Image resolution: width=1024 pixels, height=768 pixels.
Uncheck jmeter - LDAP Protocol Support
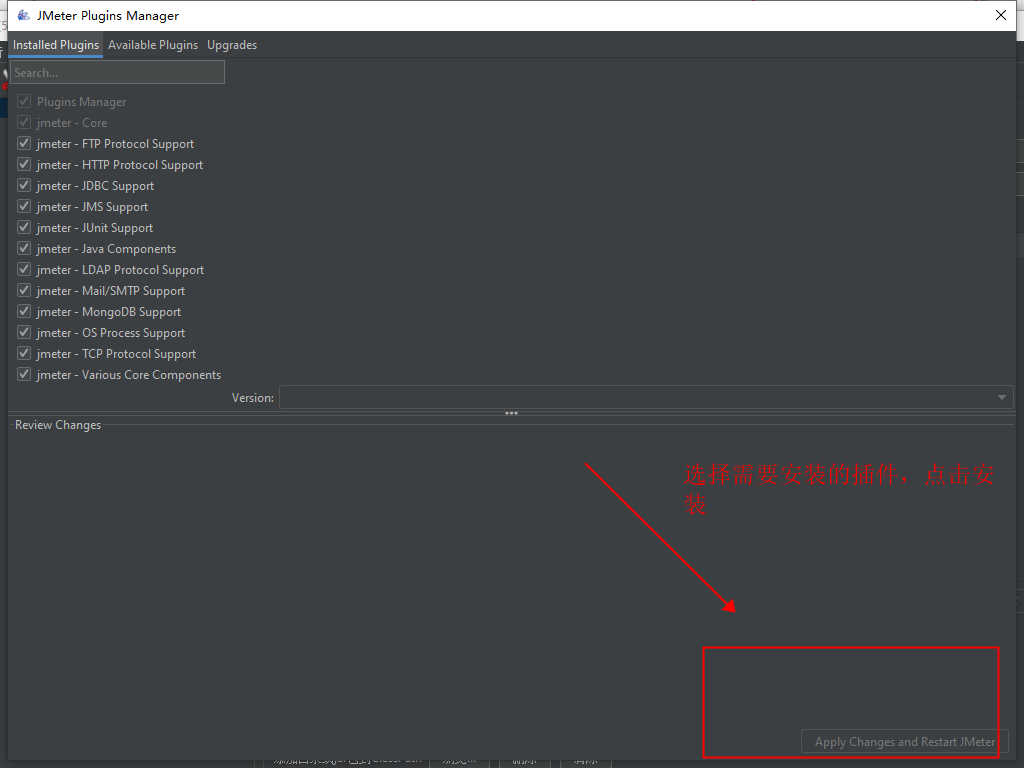[24, 269]
